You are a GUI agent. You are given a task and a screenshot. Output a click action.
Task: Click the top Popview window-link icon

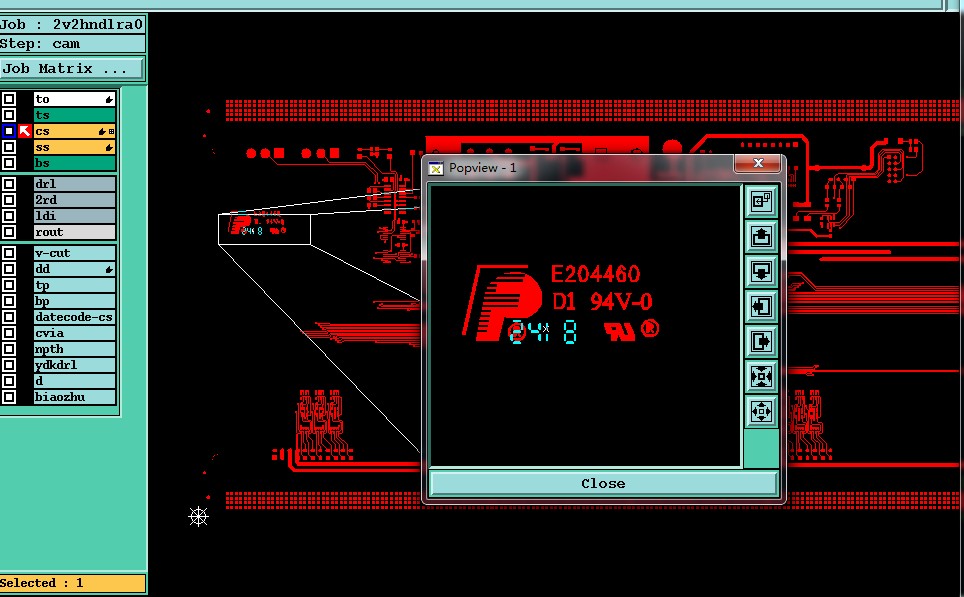click(761, 201)
